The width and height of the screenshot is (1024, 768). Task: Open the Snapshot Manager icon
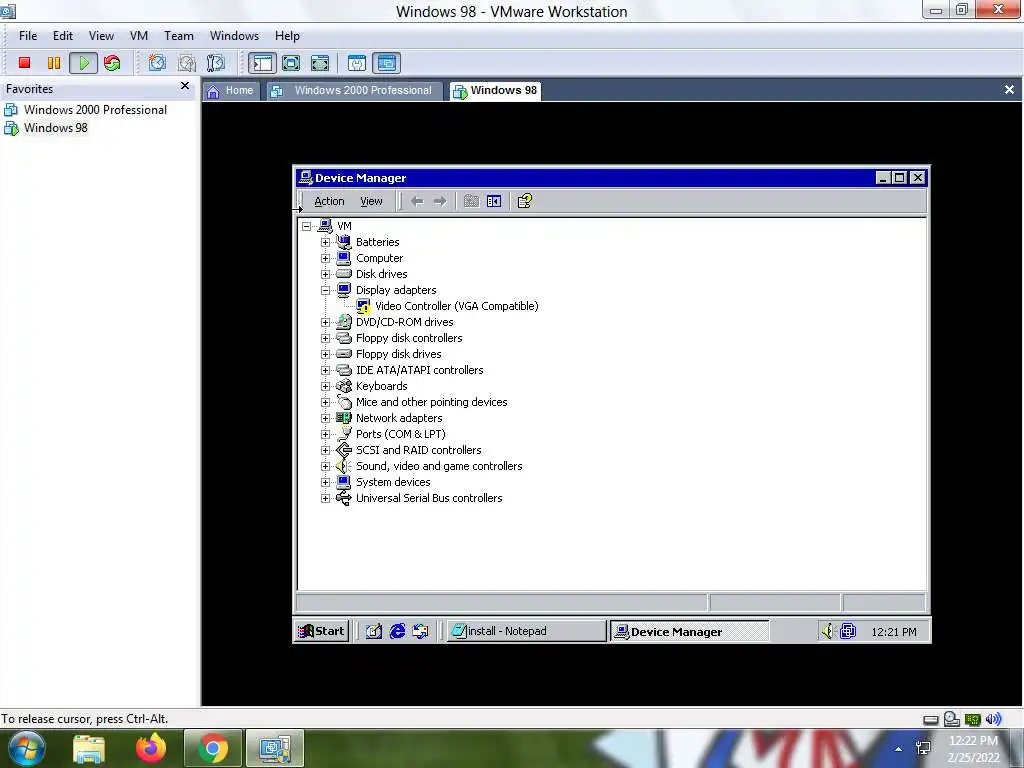click(216, 63)
